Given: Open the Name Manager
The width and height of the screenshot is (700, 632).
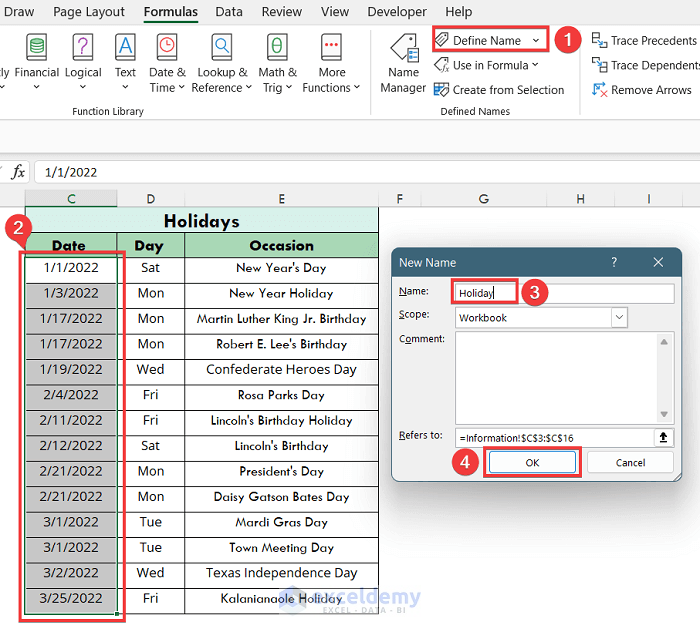Looking at the screenshot, I should click(403, 63).
